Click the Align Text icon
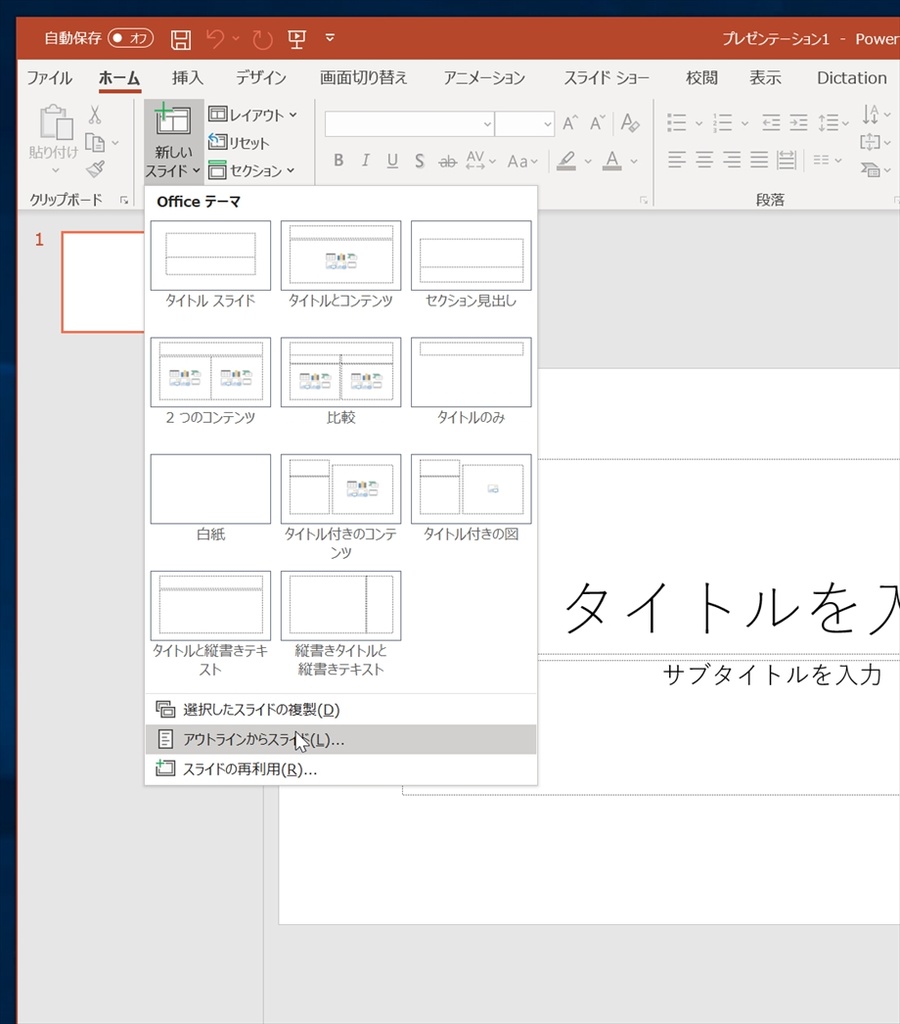The height and width of the screenshot is (1024, 900). (870, 142)
